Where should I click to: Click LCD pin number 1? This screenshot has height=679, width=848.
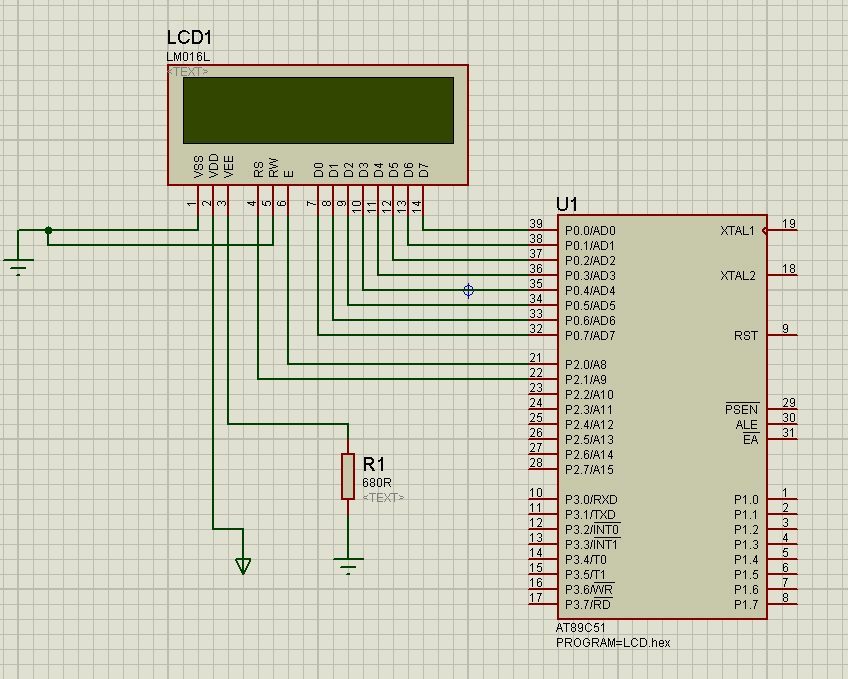[x=191, y=204]
